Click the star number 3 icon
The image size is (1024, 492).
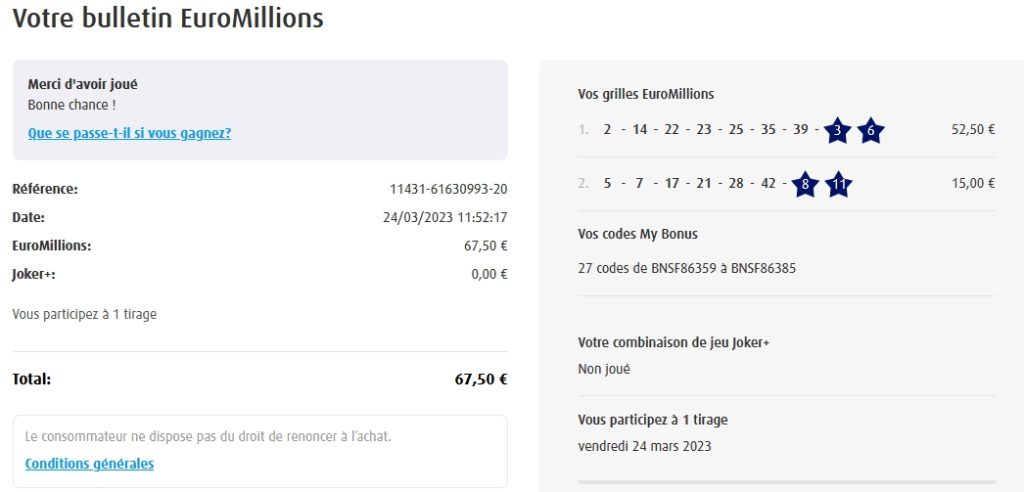(837, 130)
